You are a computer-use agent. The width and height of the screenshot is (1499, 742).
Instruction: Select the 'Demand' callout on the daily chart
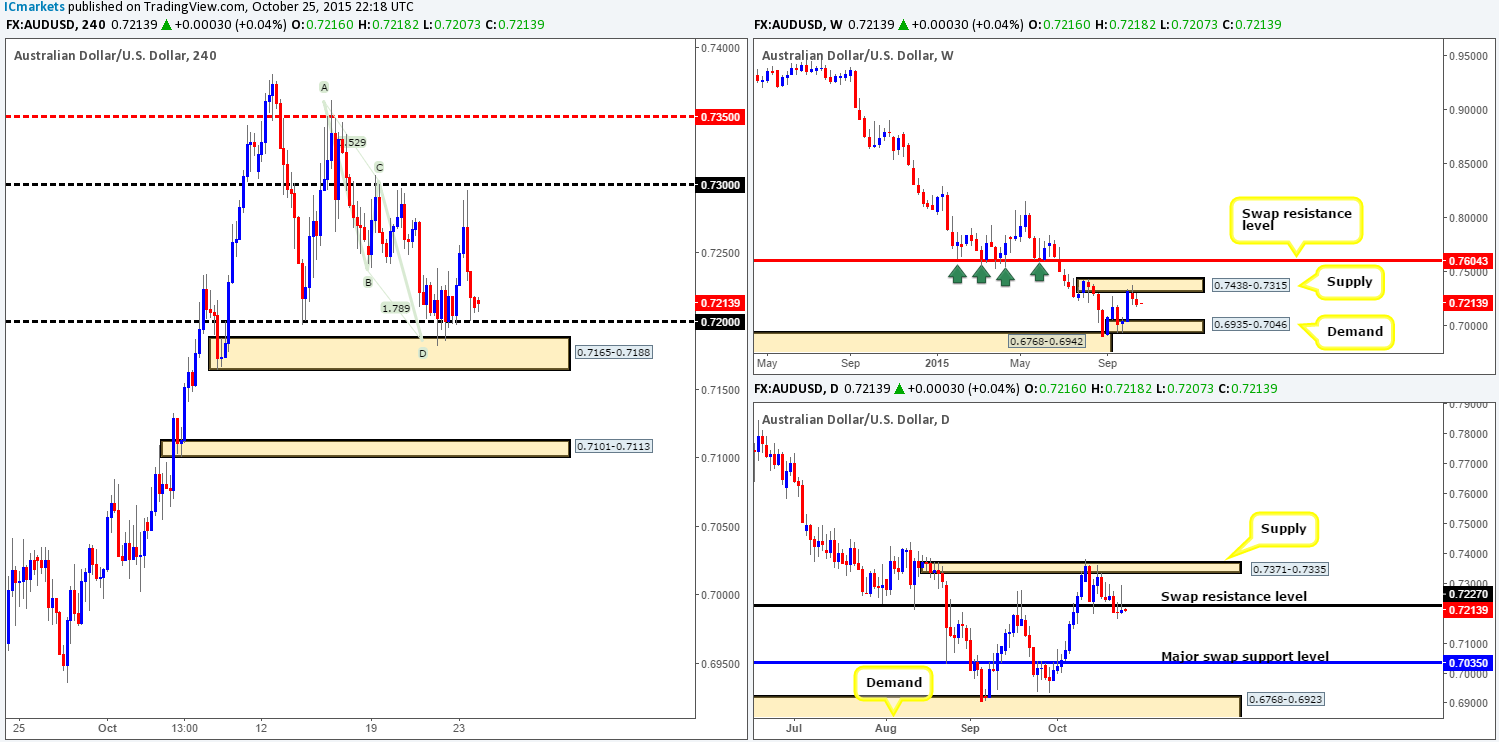[x=894, y=682]
